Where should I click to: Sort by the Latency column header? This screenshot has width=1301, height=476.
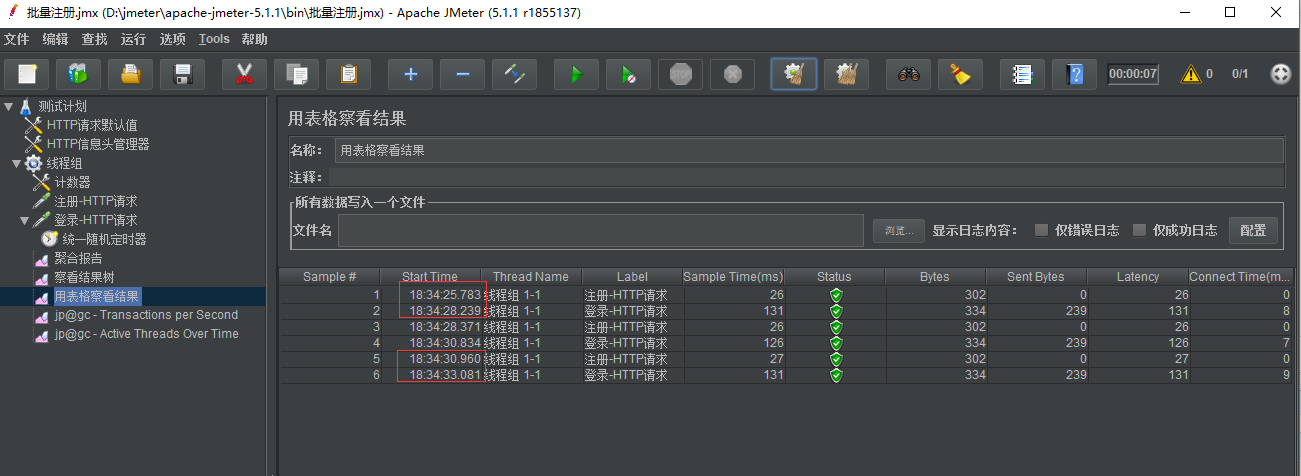point(1138,277)
